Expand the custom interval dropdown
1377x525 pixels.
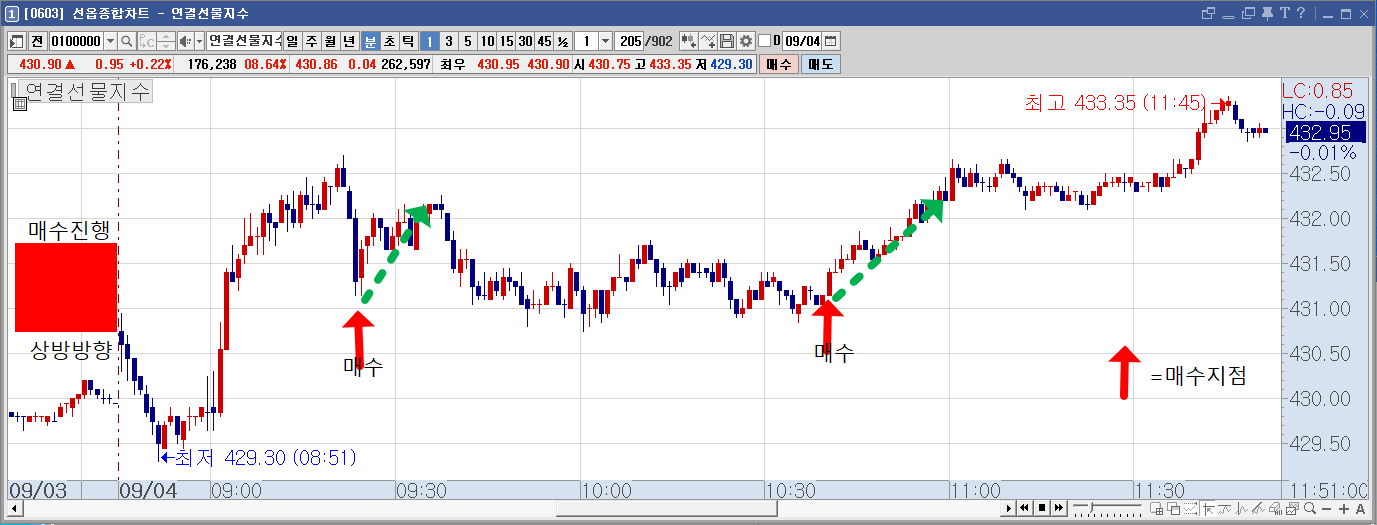click(x=605, y=41)
